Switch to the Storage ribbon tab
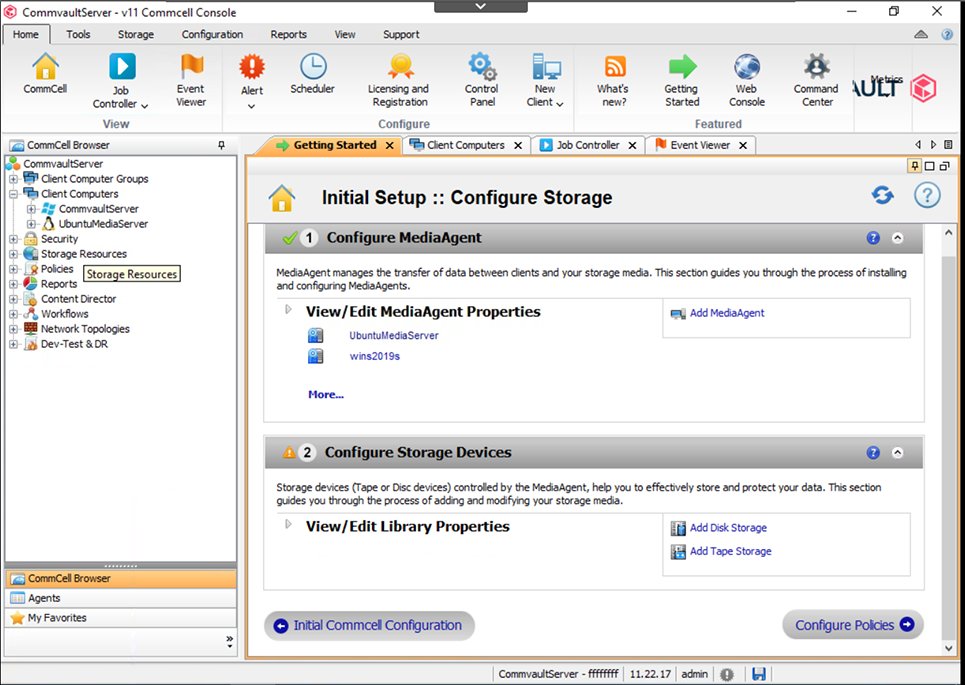 tap(136, 34)
